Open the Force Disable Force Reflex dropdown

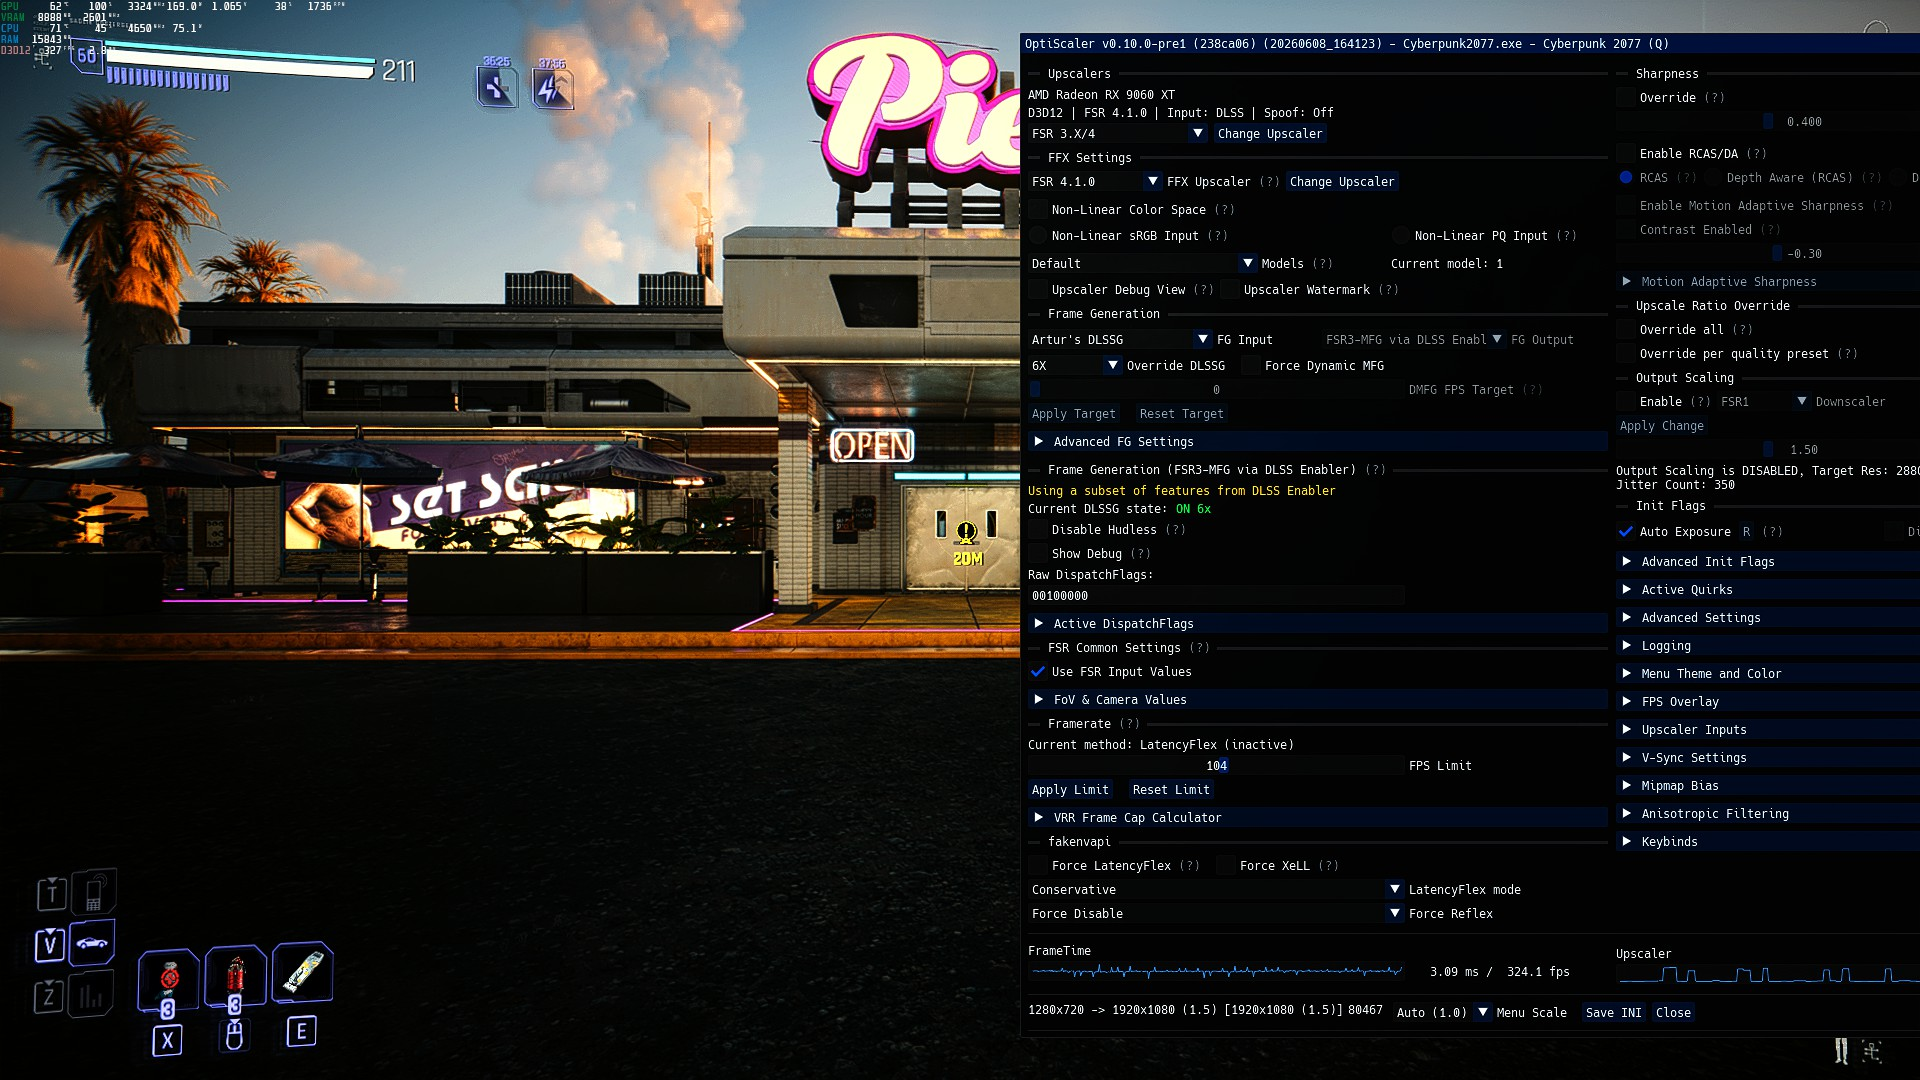[1216, 914]
